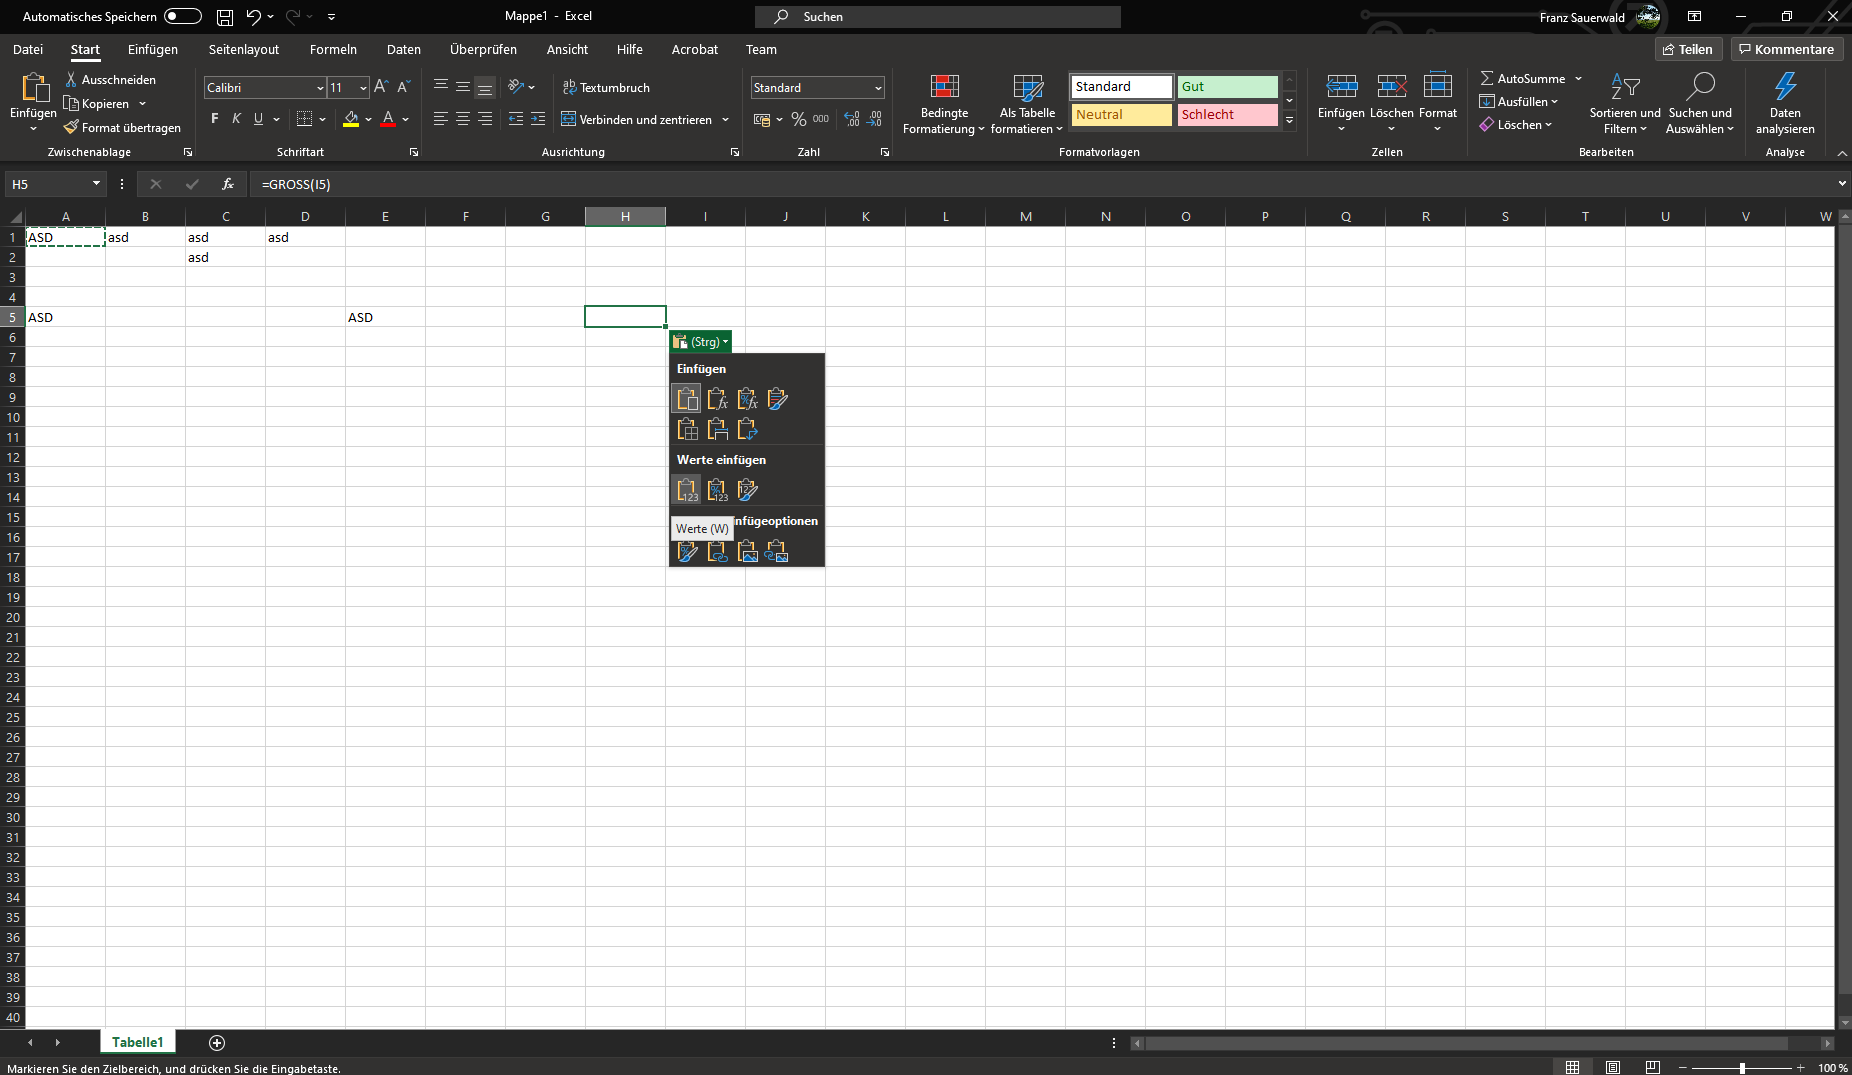Switch to the Seitenlayout tab
Screen dimensions: 1852x1075
[x=244, y=49]
